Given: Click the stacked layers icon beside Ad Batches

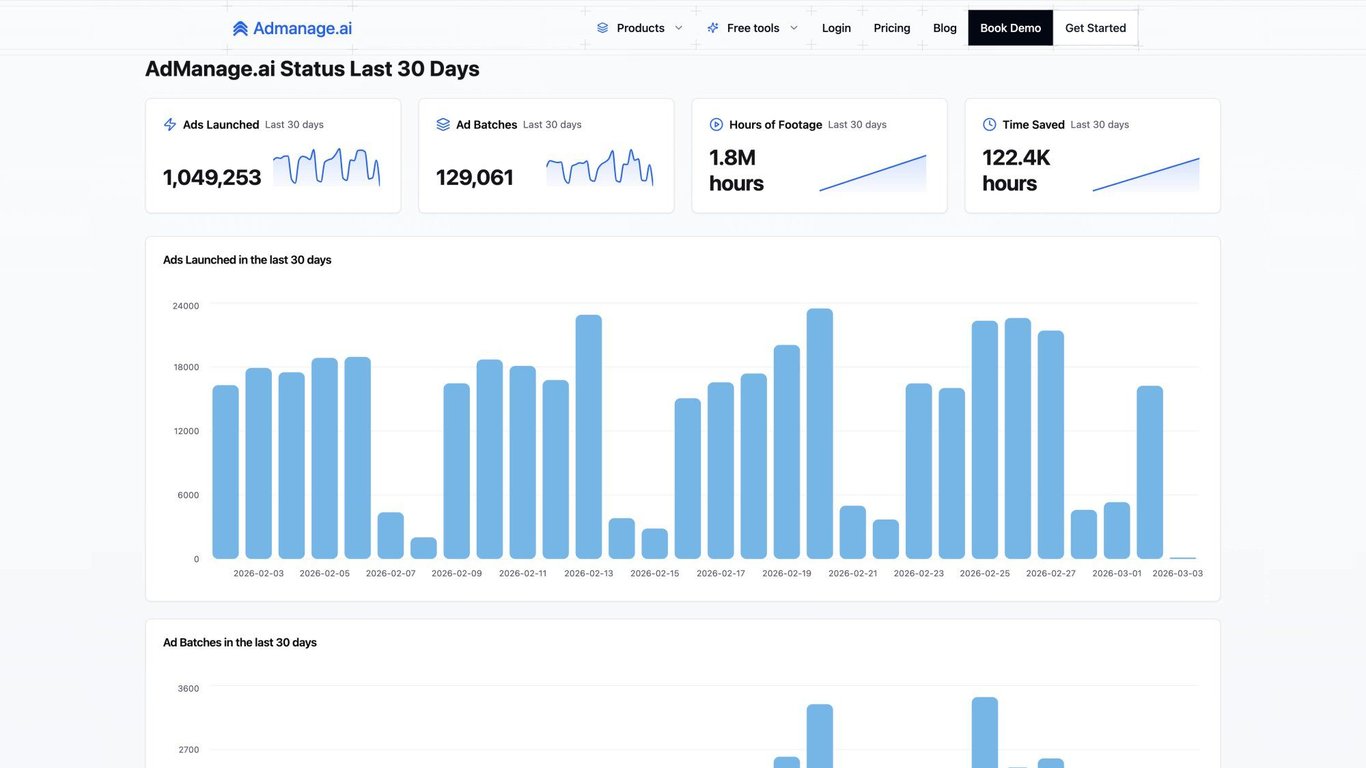Looking at the screenshot, I should tap(443, 125).
